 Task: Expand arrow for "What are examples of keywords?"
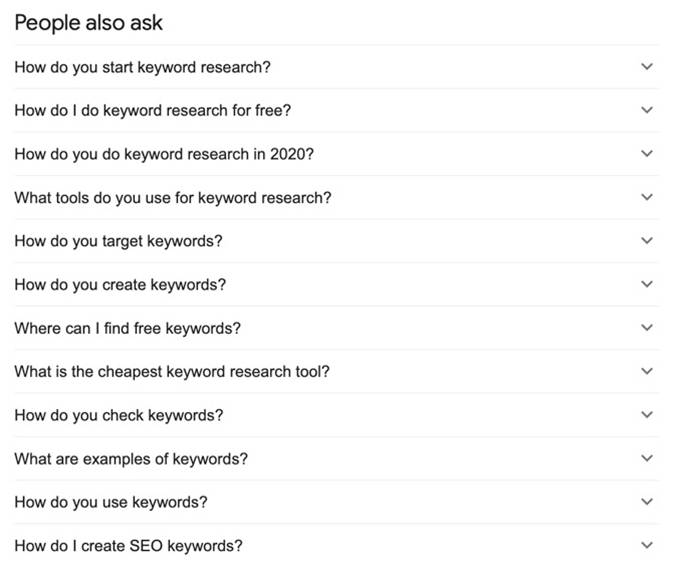[646, 458]
